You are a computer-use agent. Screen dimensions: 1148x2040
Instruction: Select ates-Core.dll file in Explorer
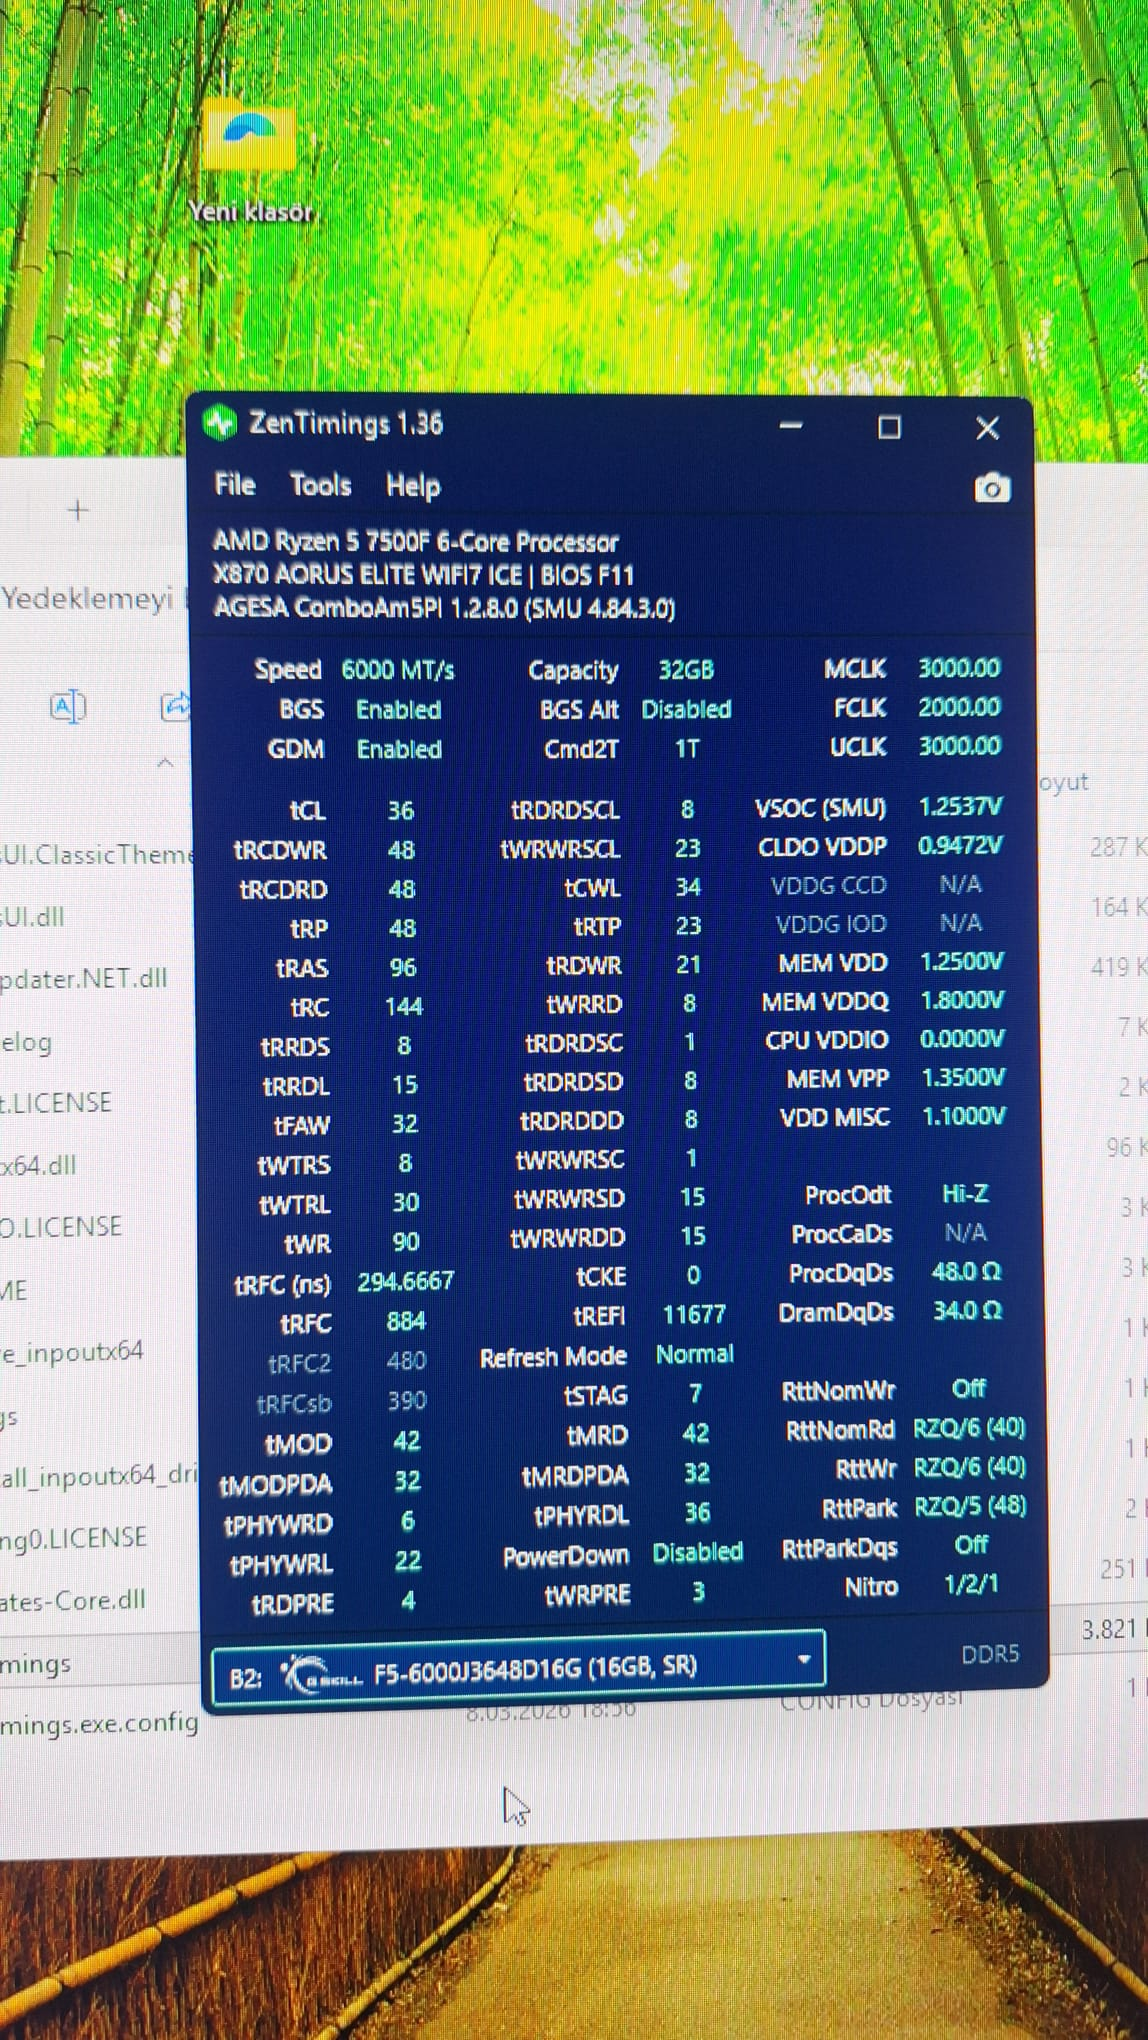[73, 1599]
